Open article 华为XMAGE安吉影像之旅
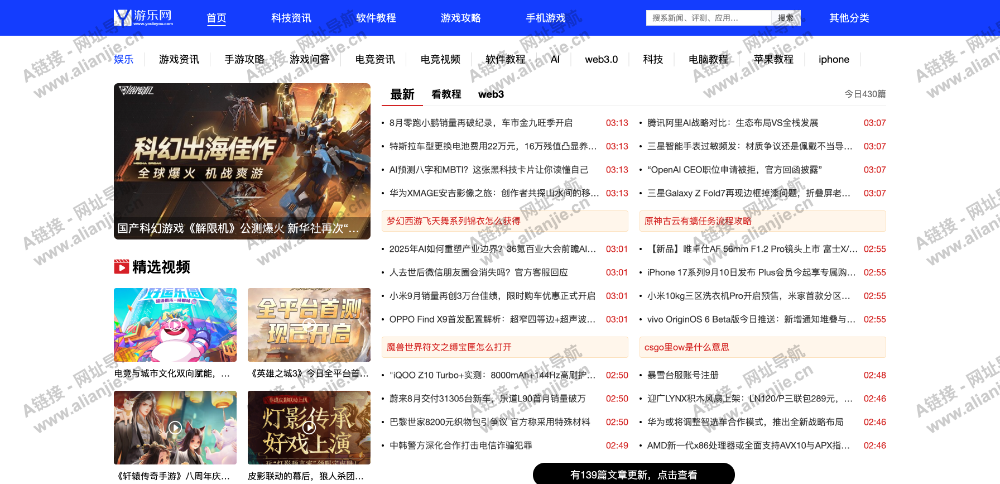 493,193
